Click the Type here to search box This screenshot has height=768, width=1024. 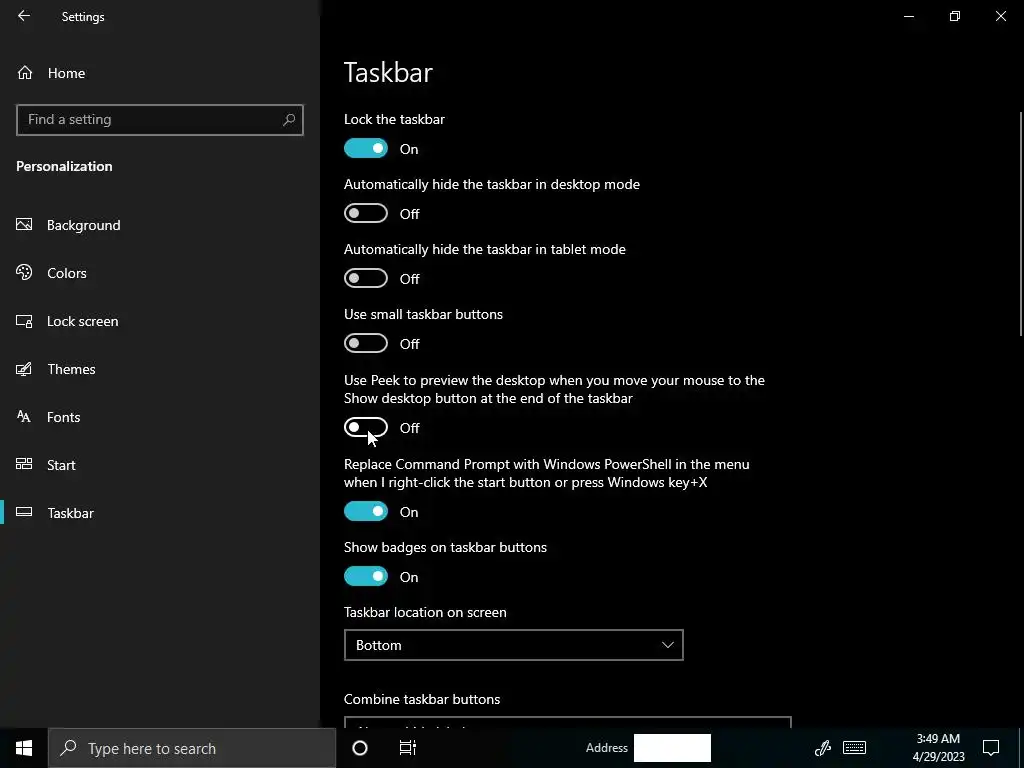pos(192,748)
